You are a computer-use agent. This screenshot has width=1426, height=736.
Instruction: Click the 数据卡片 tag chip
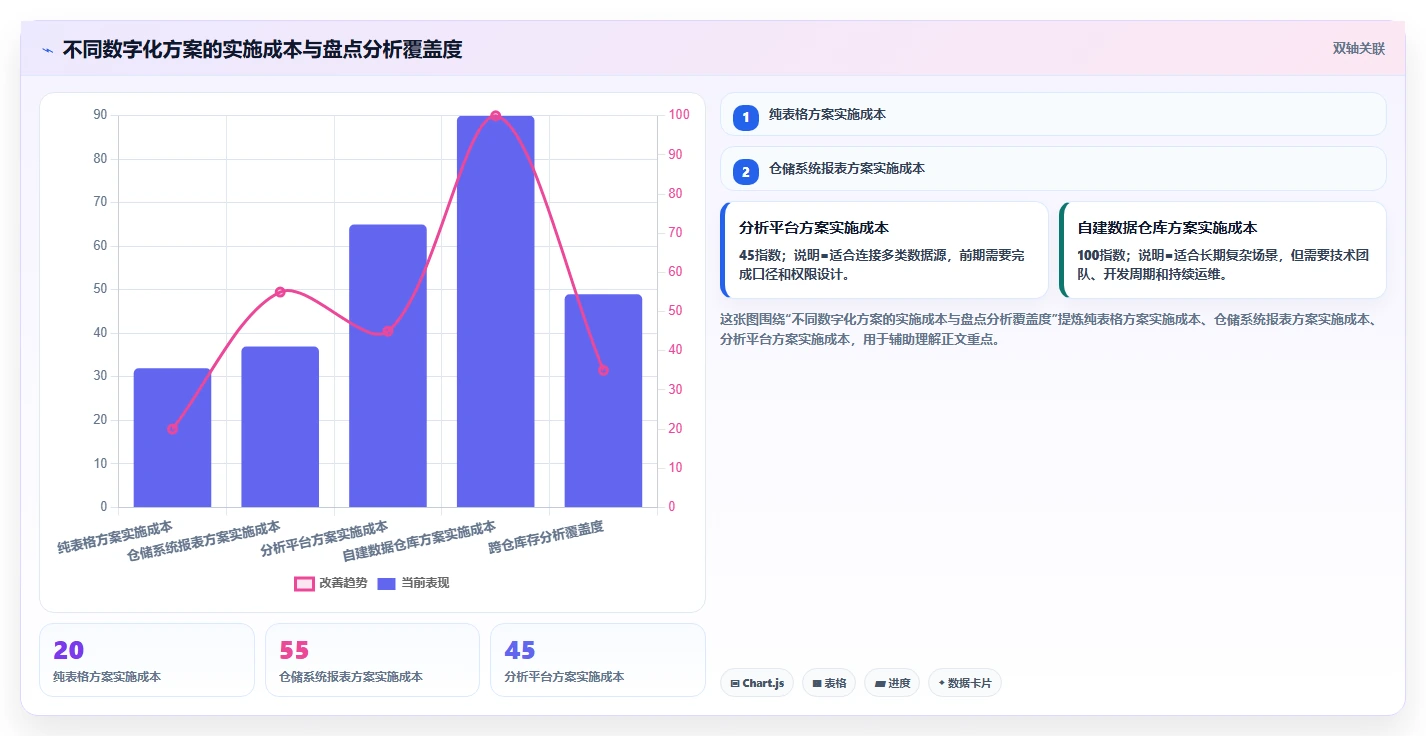[x=965, y=683]
